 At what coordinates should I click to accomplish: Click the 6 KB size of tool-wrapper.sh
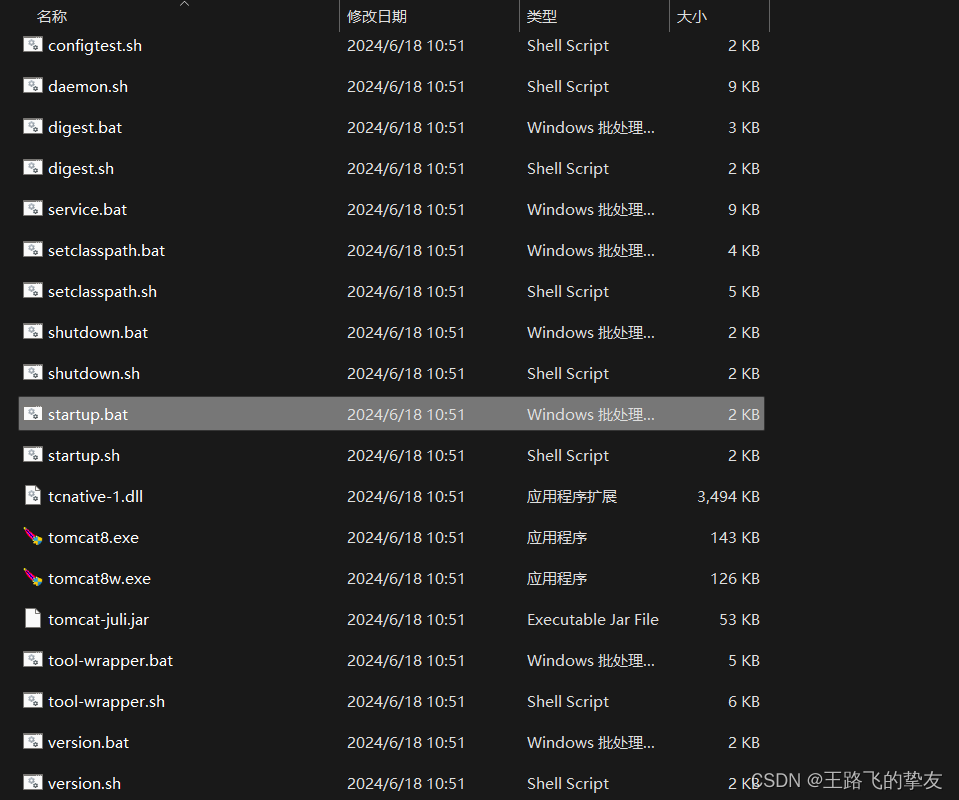[744, 701]
